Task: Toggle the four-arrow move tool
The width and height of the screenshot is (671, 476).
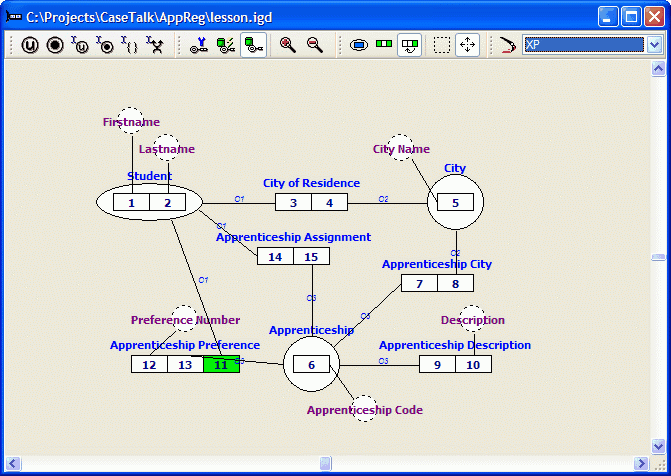Action: (x=467, y=45)
